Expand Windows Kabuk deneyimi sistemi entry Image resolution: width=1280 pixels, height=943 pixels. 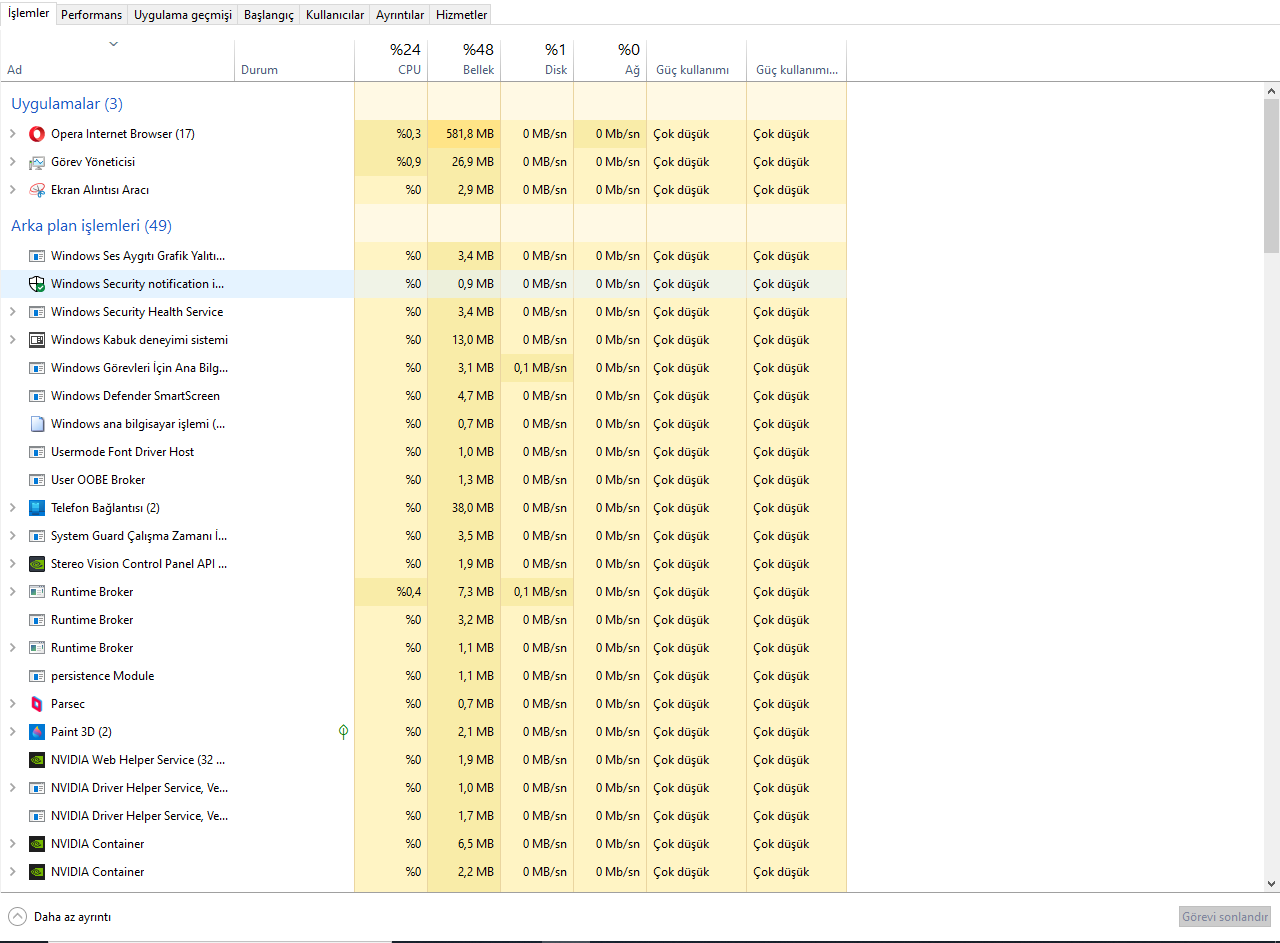click(x=13, y=340)
